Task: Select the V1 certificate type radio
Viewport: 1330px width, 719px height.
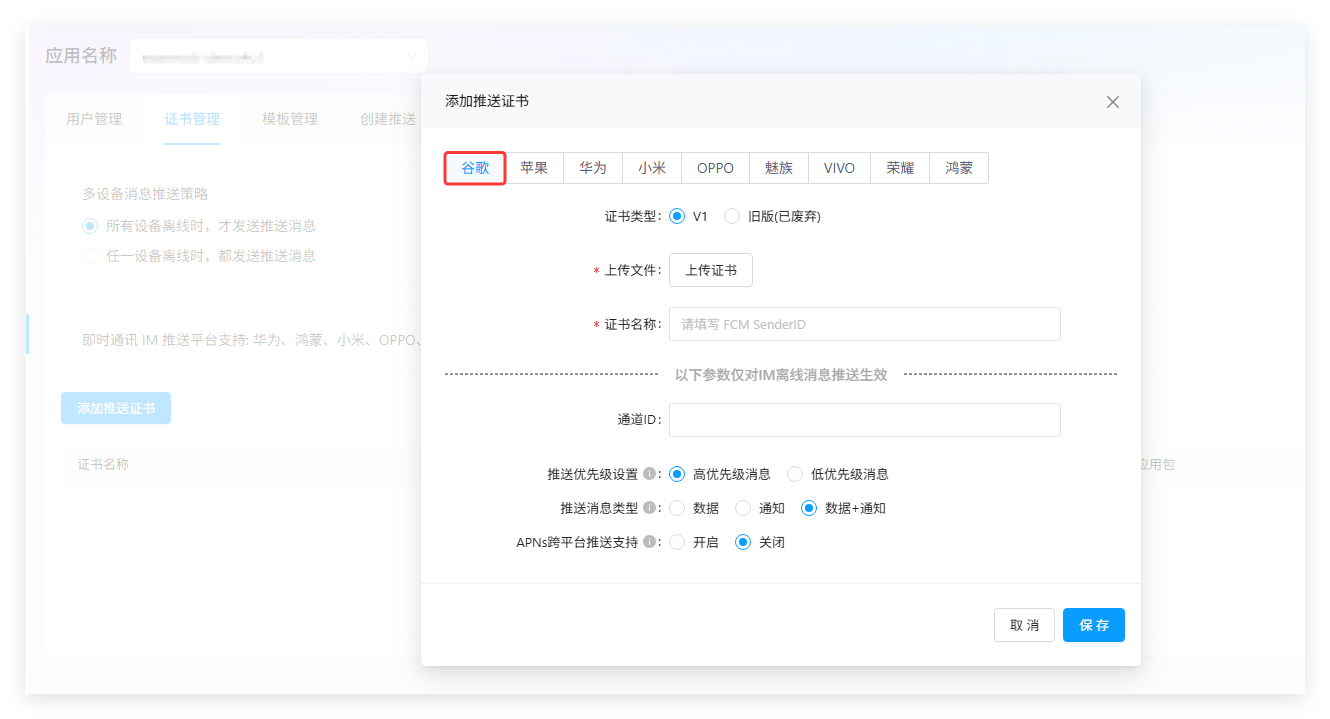Action: pyautogui.click(x=677, y=216)
